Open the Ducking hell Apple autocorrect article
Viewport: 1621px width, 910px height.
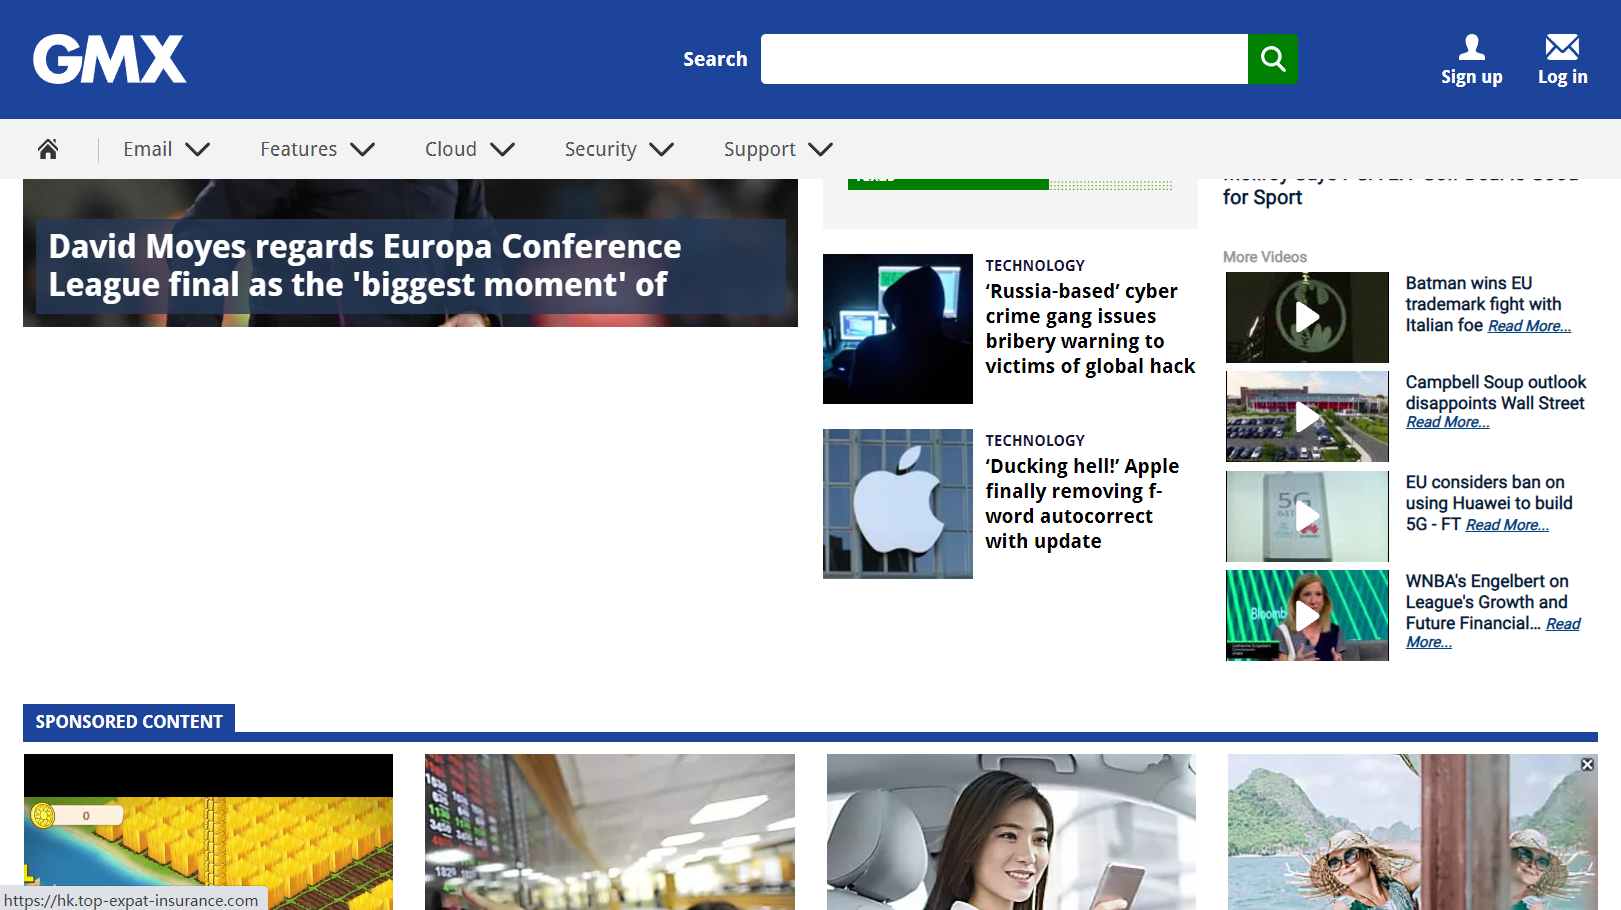point(1082,503)
